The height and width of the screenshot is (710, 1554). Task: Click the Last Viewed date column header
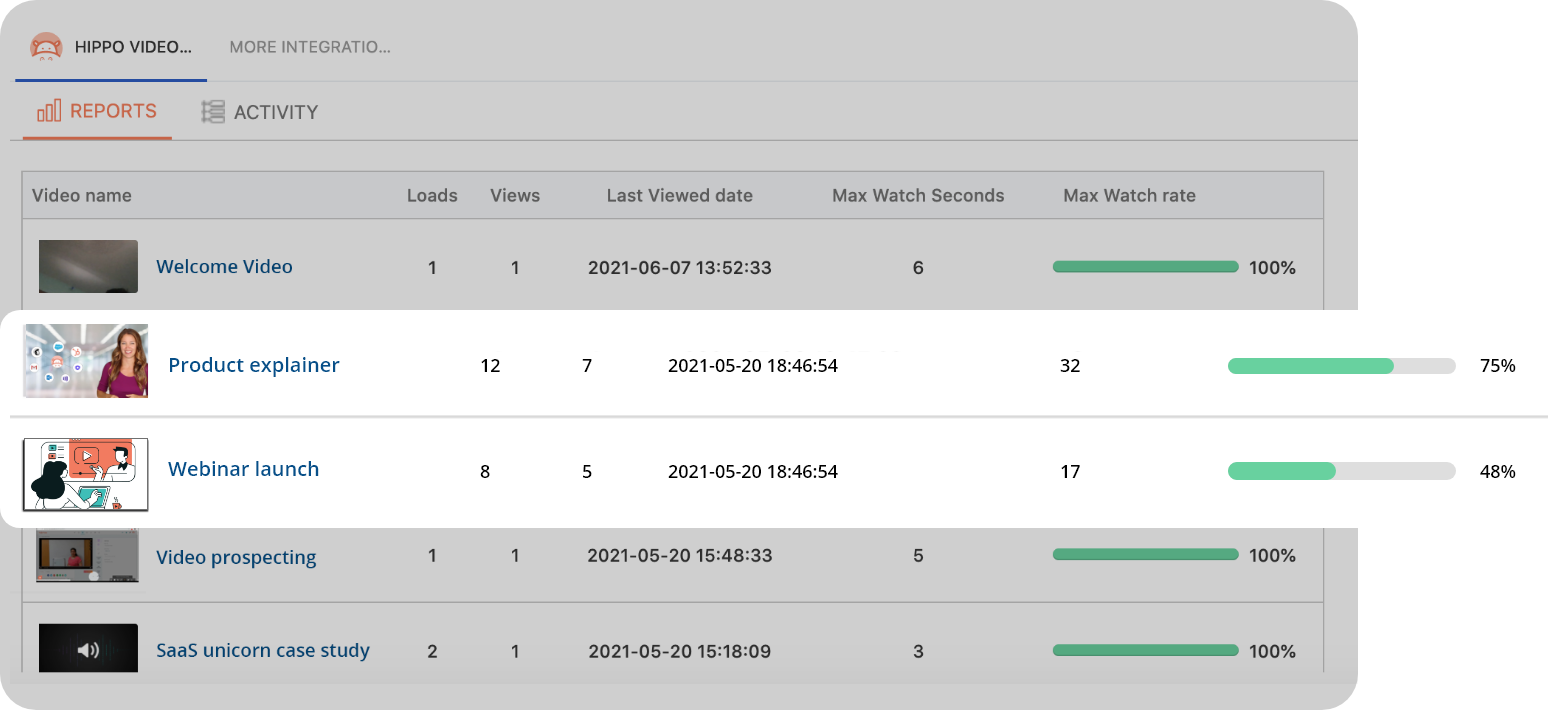[679, 196]
